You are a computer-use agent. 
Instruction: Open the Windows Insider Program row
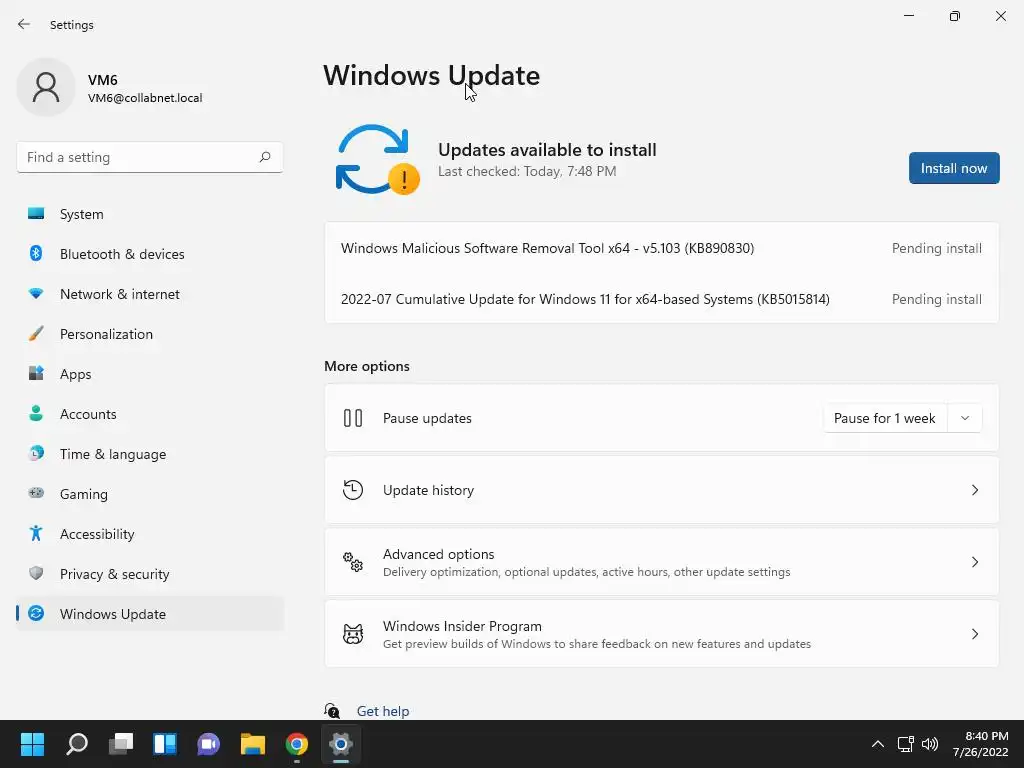pos(662,633)
